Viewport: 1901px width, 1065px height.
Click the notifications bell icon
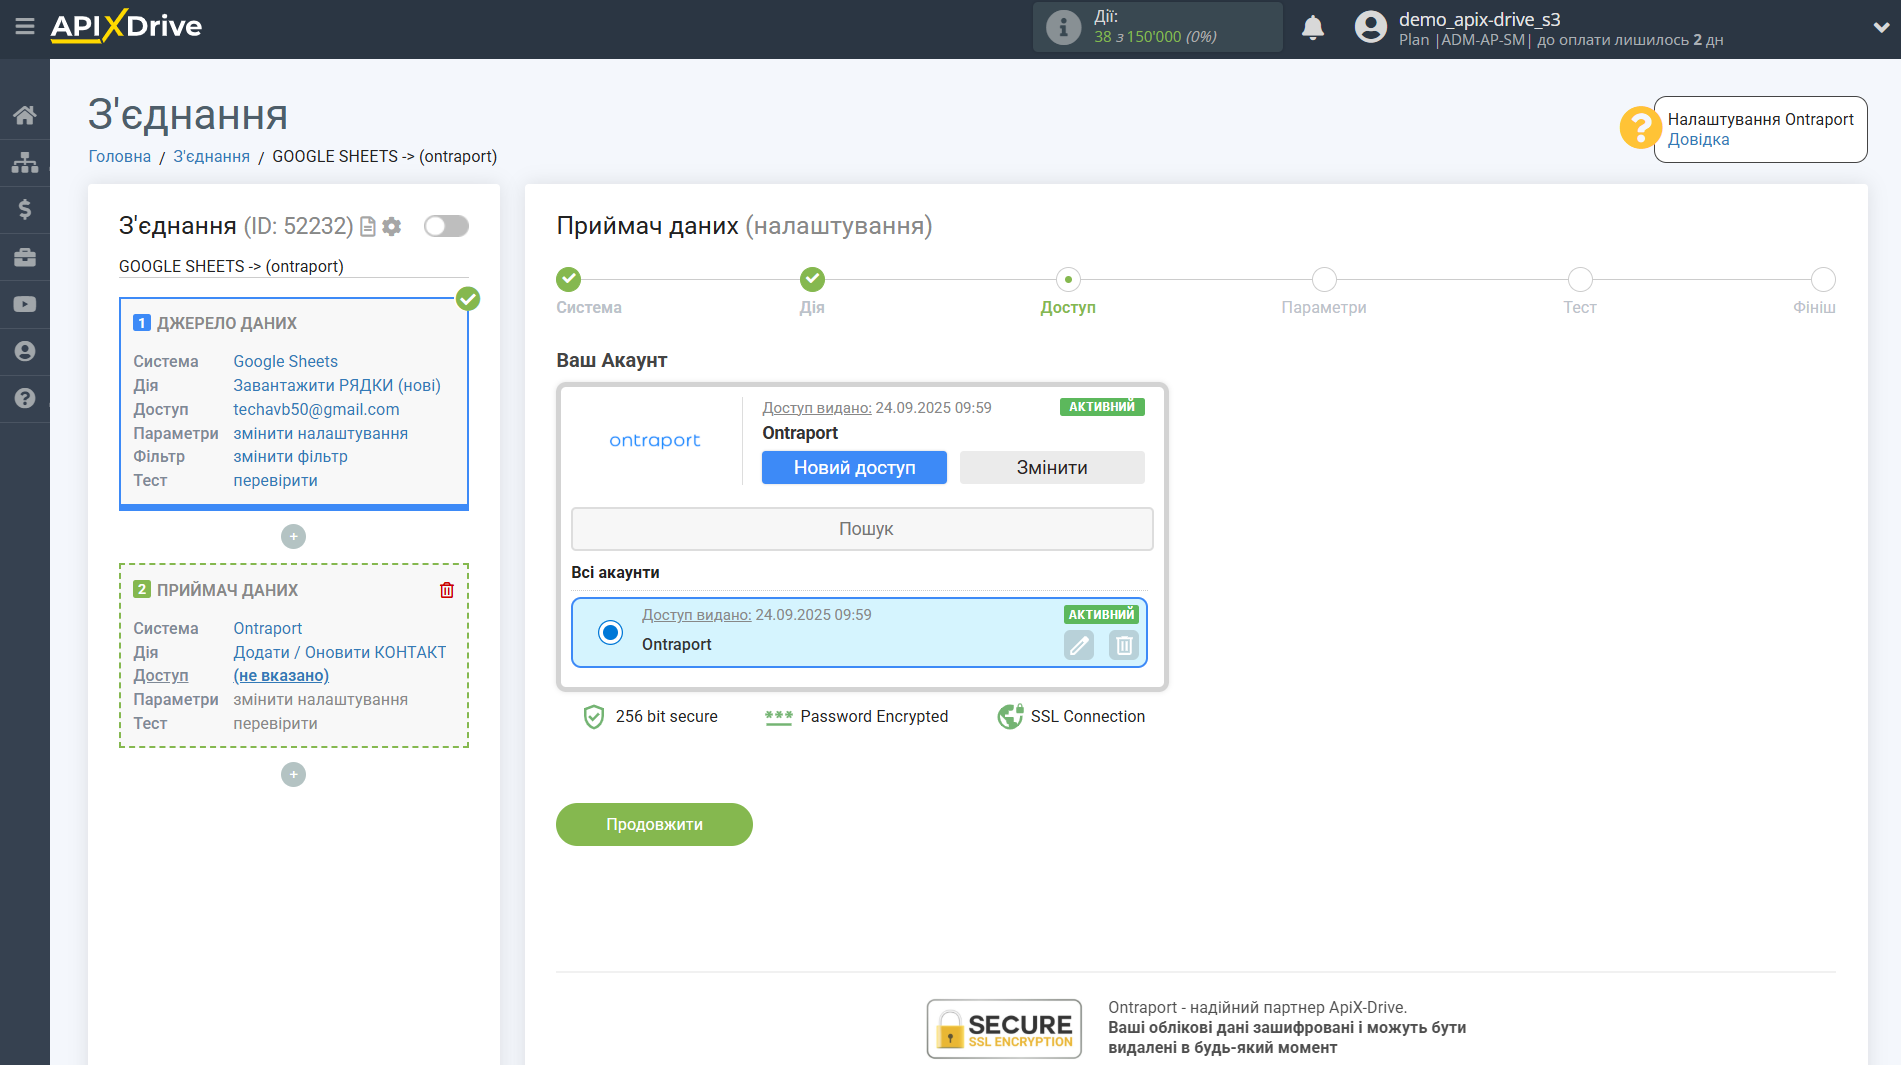1312,27
